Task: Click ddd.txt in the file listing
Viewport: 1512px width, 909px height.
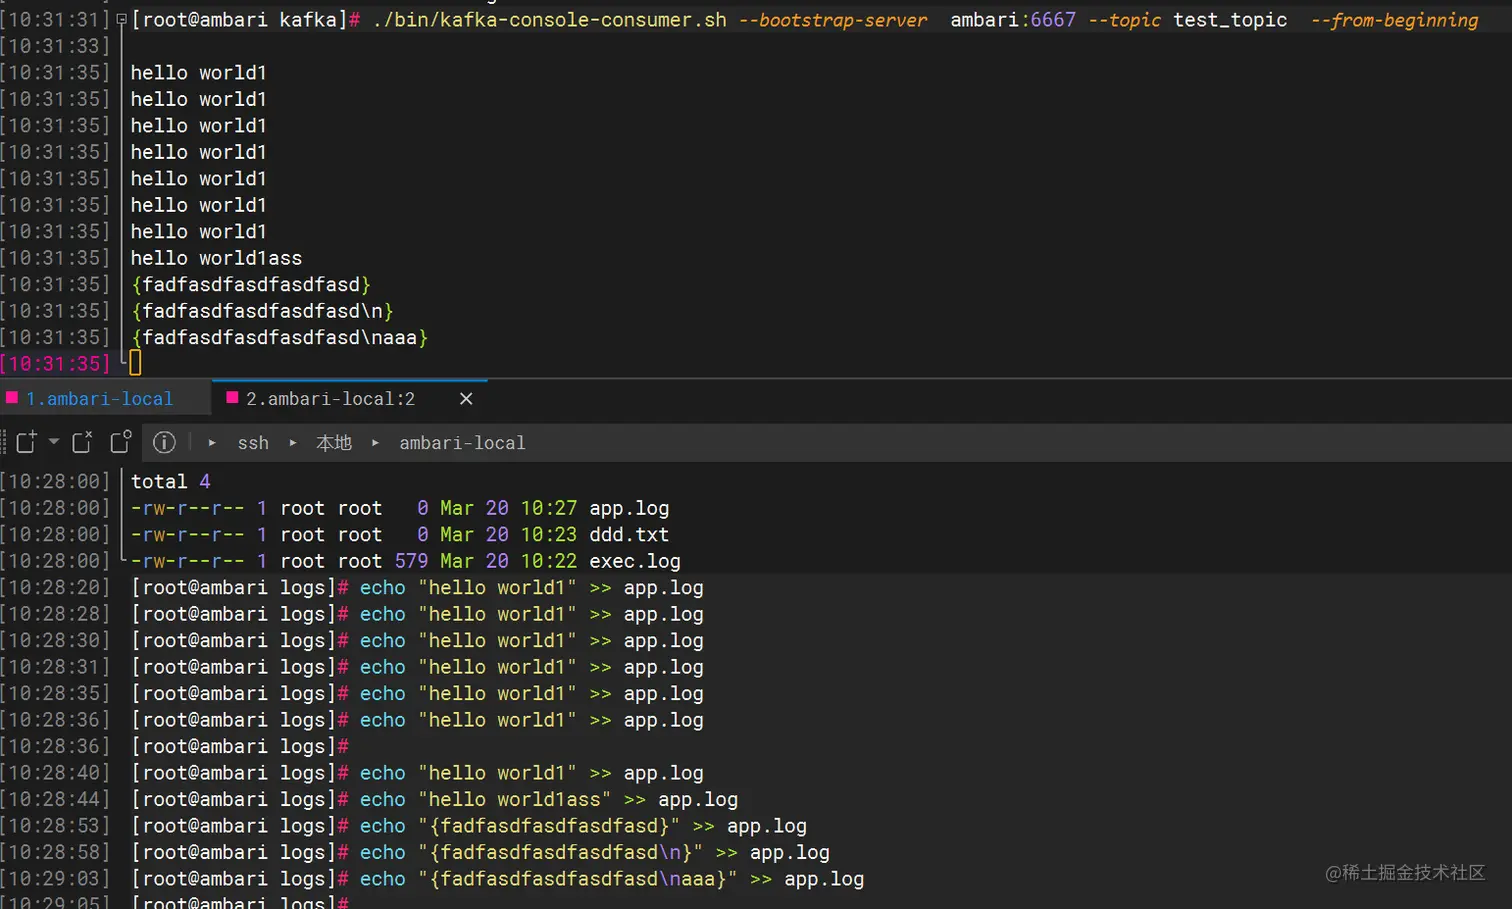Action: (x=629, y=535)
